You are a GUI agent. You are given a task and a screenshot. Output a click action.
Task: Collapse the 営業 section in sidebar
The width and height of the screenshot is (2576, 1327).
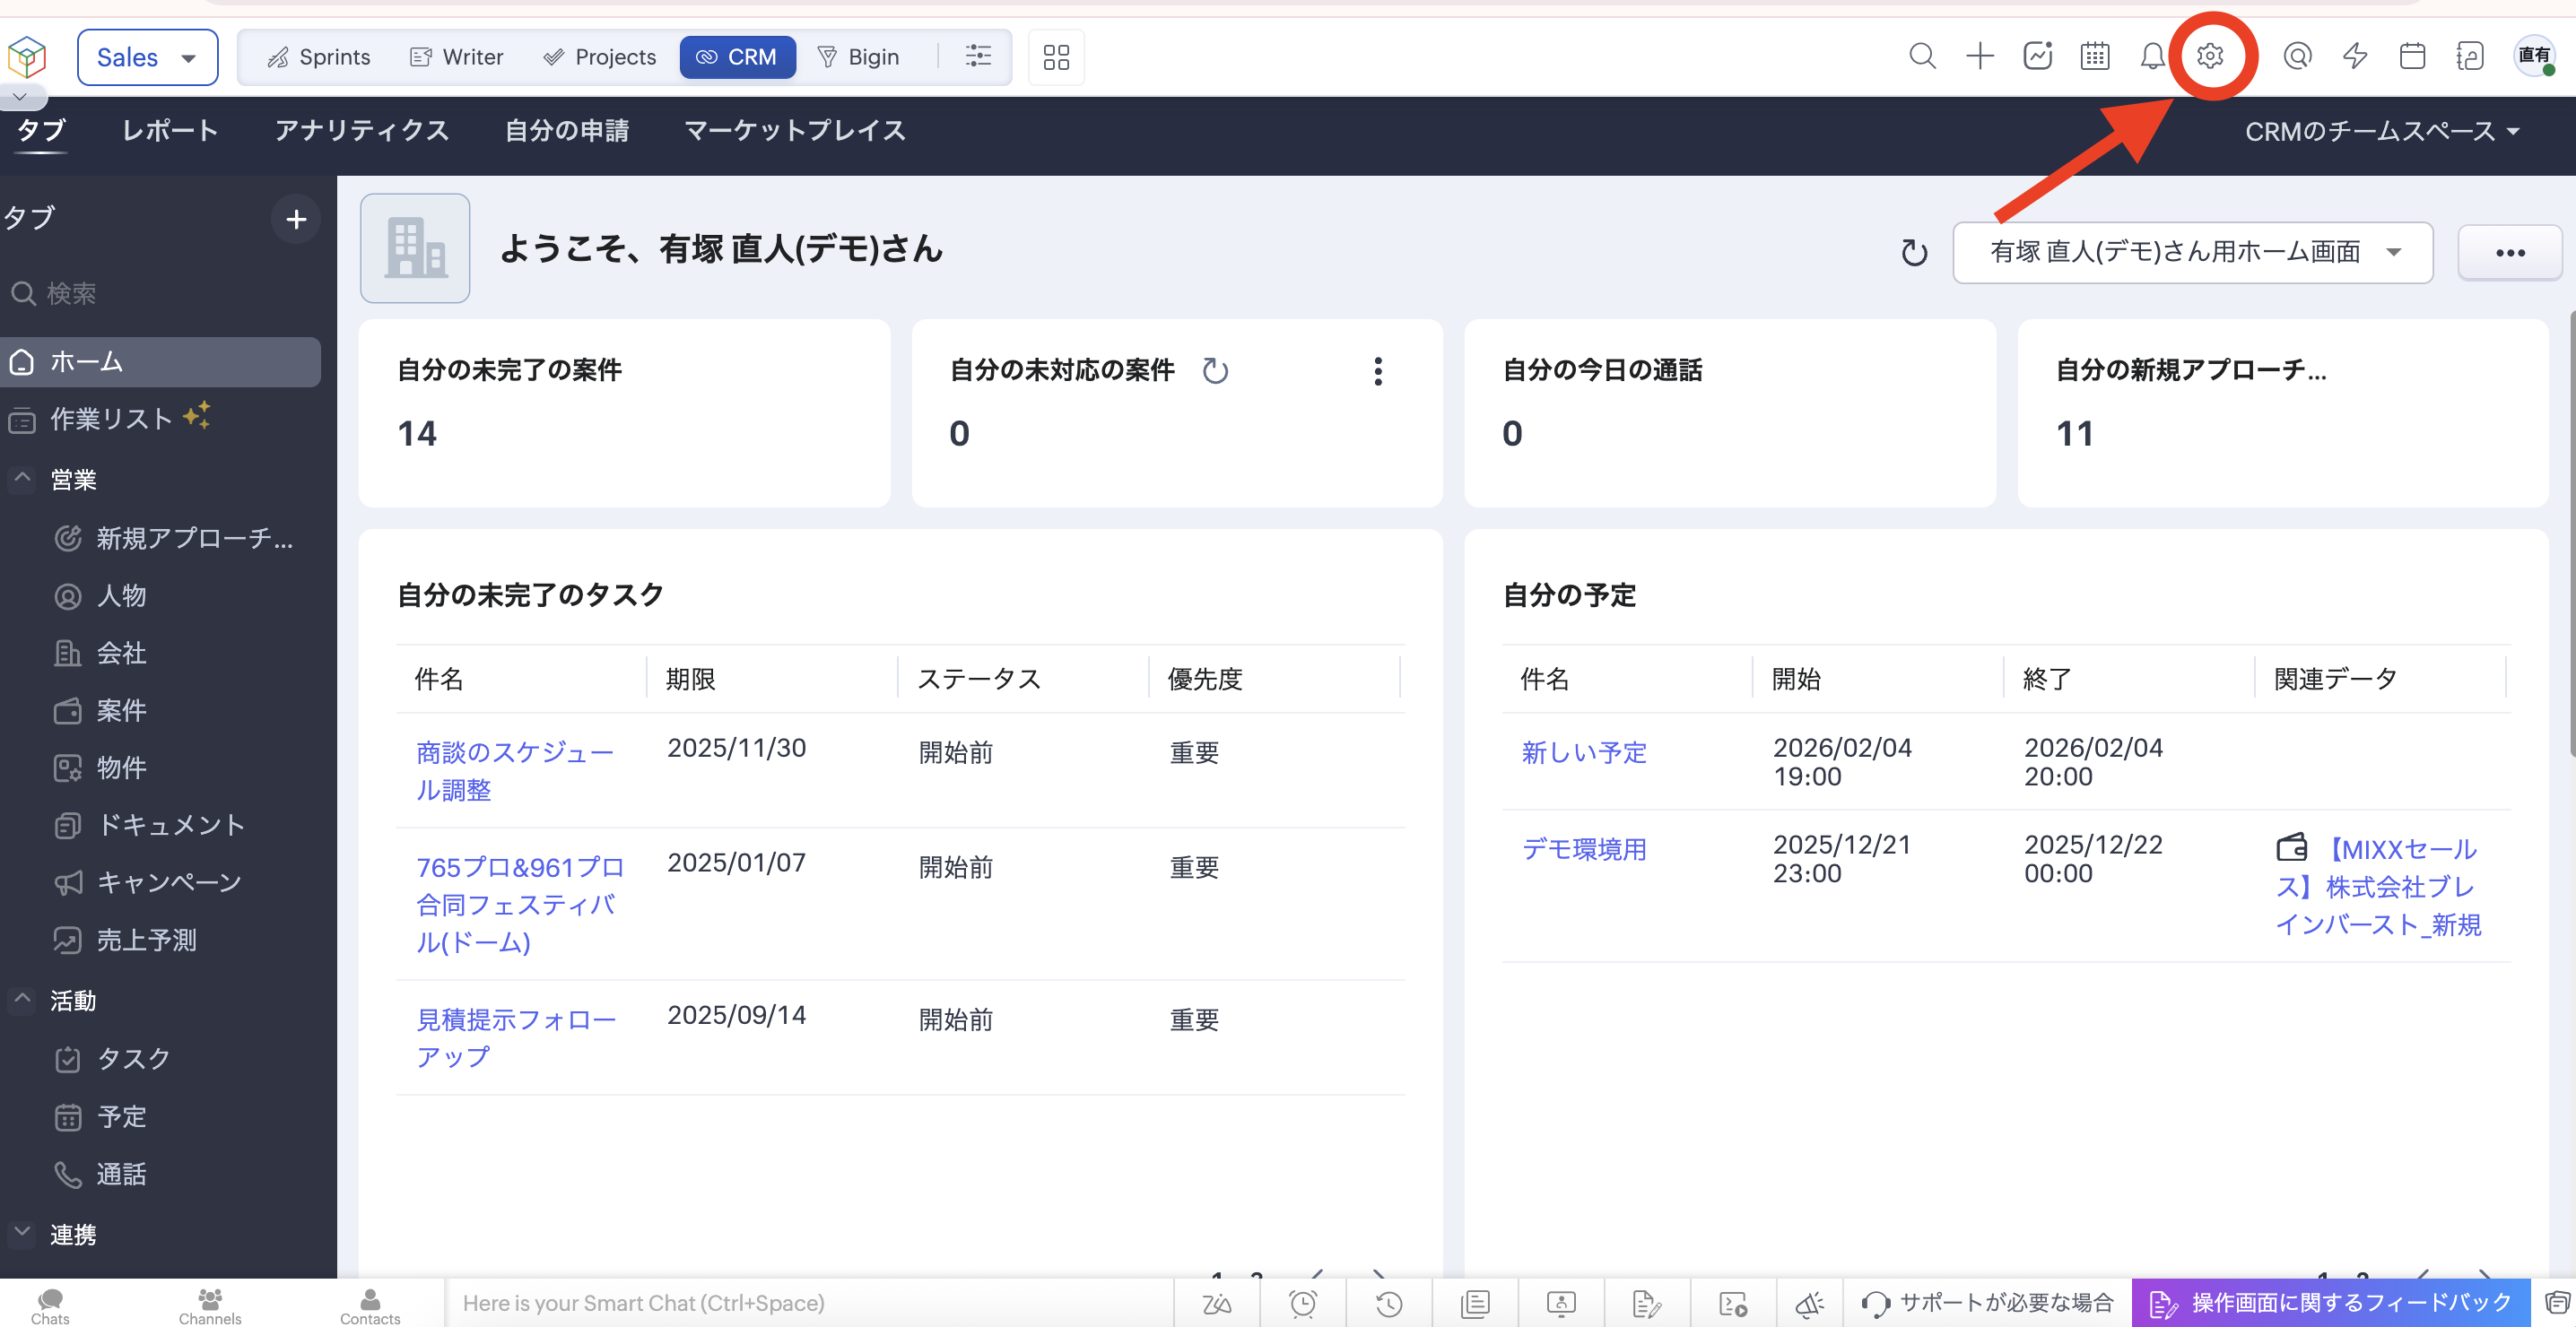[22, 479]
